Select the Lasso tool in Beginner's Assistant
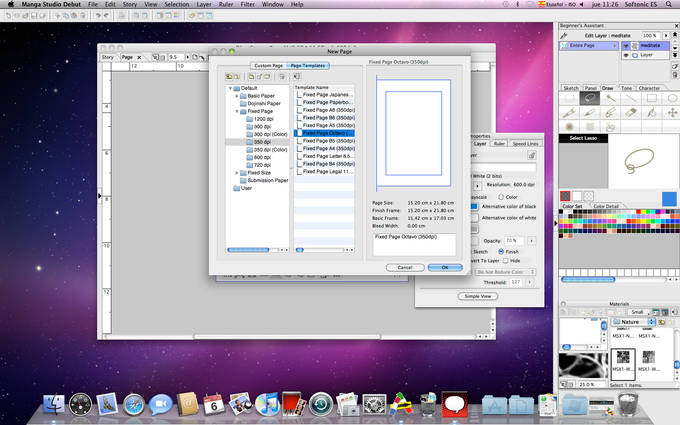Screen dimensions: 680x425 click(x=589, y=98)
